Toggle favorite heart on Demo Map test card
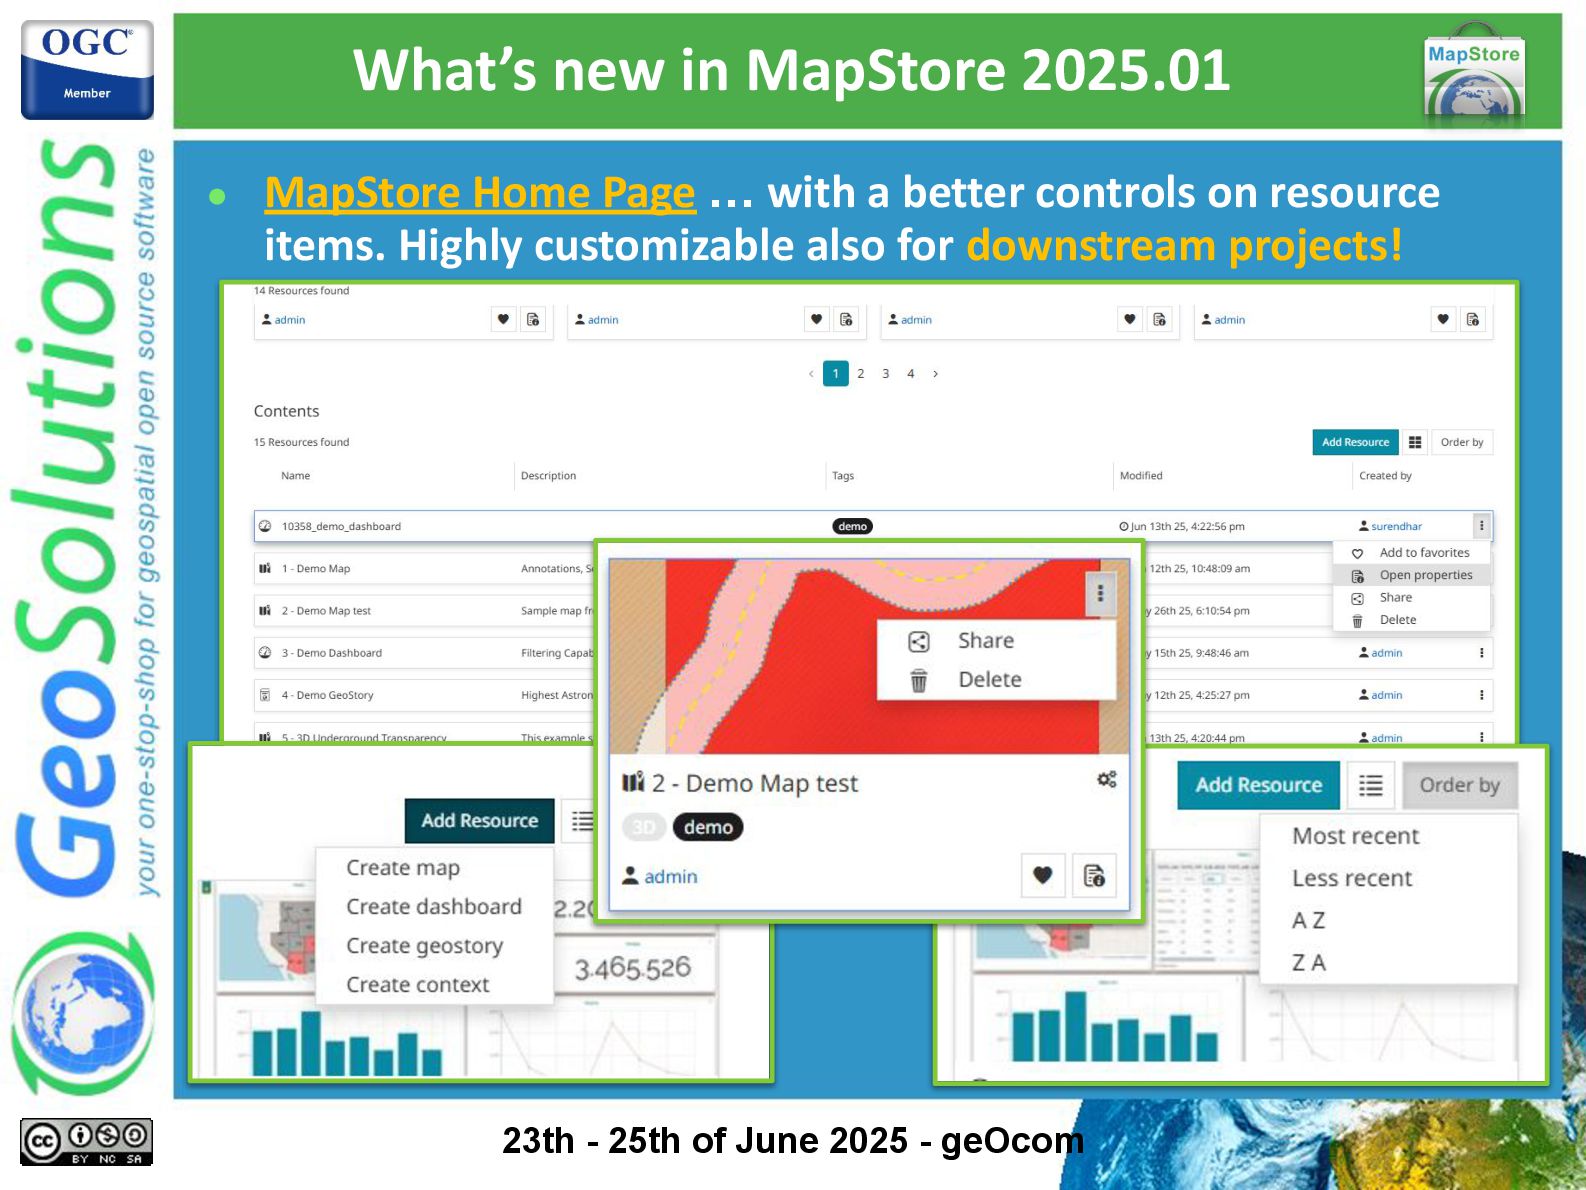The width and height of the screenshot is (1586, 1190). 1042,876
